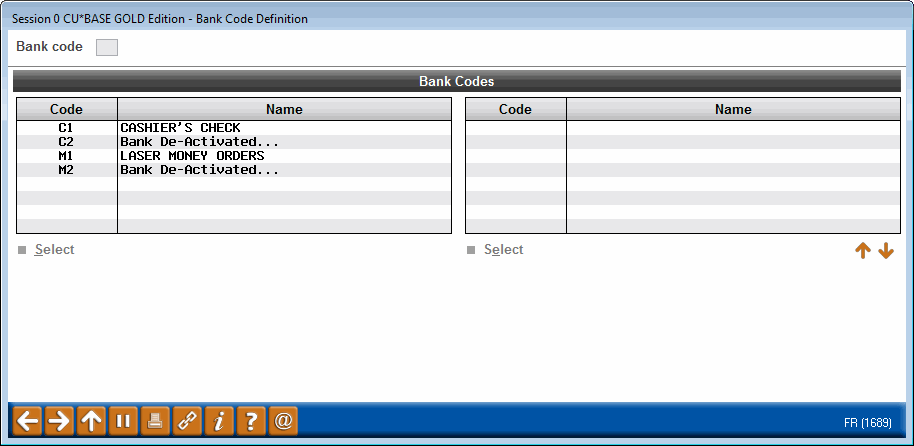Screen dimensions: 914x446
Task: Click the Up arrow toolbar icon
Action: pyautogui.click(x=91, y=421)
